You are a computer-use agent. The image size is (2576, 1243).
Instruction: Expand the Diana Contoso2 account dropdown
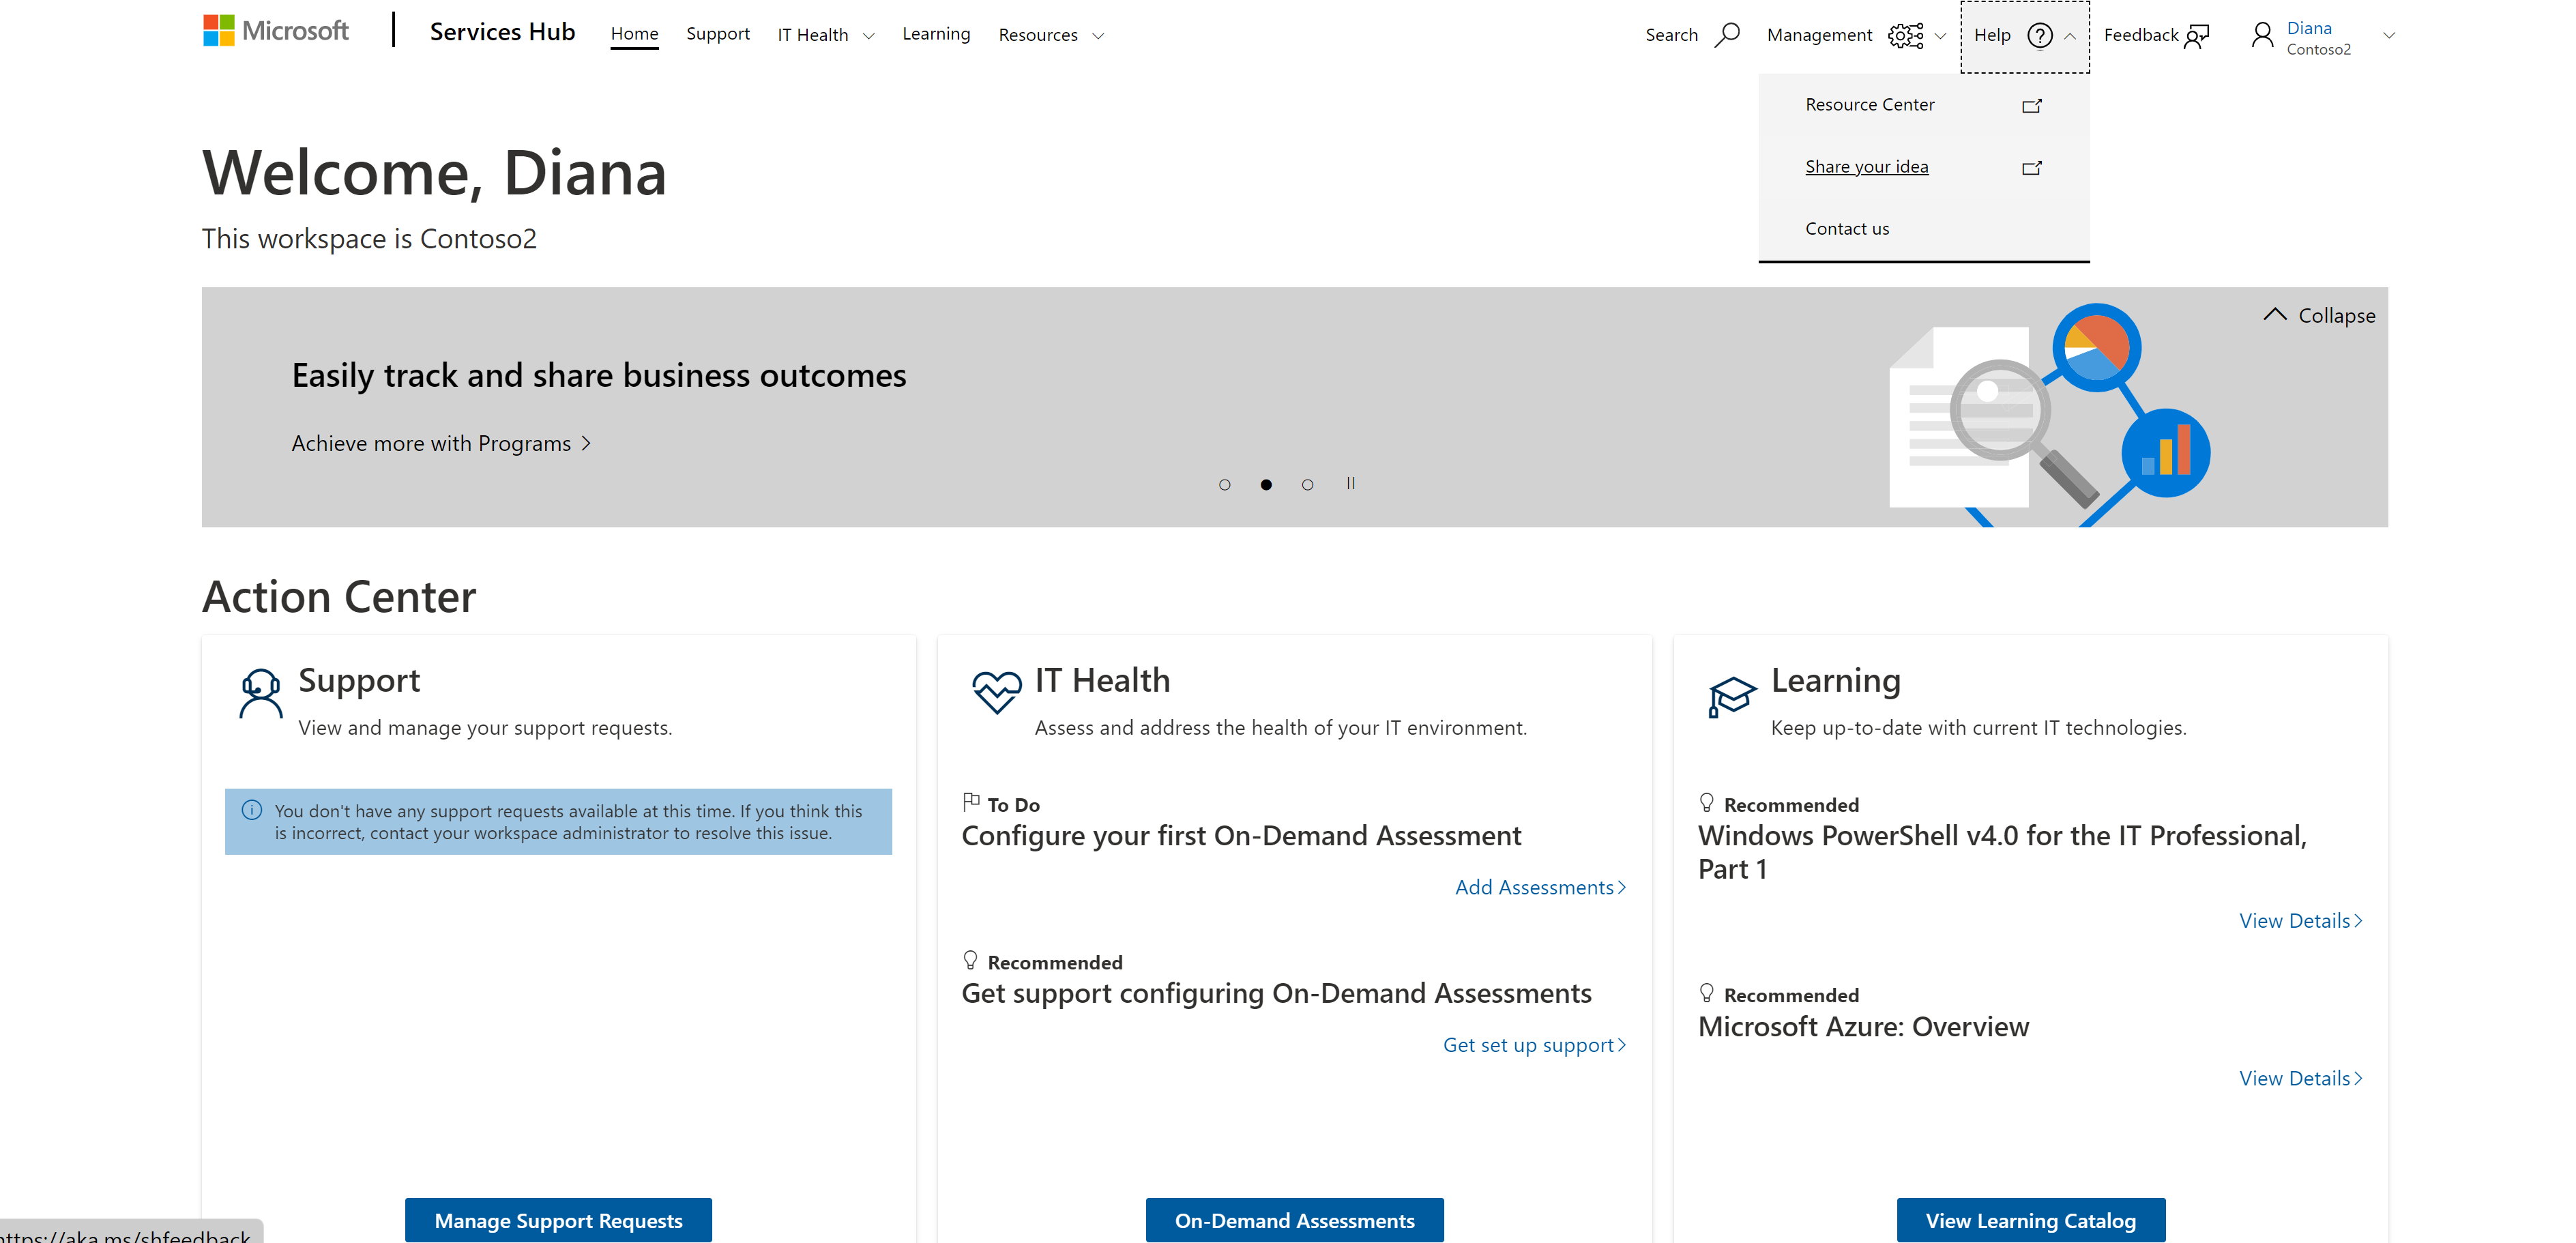(x=2389, y=35)
